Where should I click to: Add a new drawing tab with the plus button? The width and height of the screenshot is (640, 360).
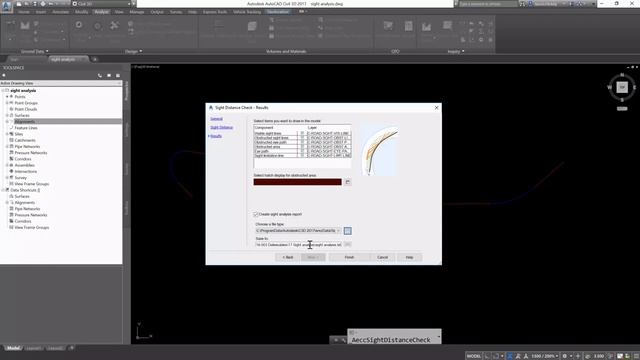pyautogui.click(x=95, y=60)
